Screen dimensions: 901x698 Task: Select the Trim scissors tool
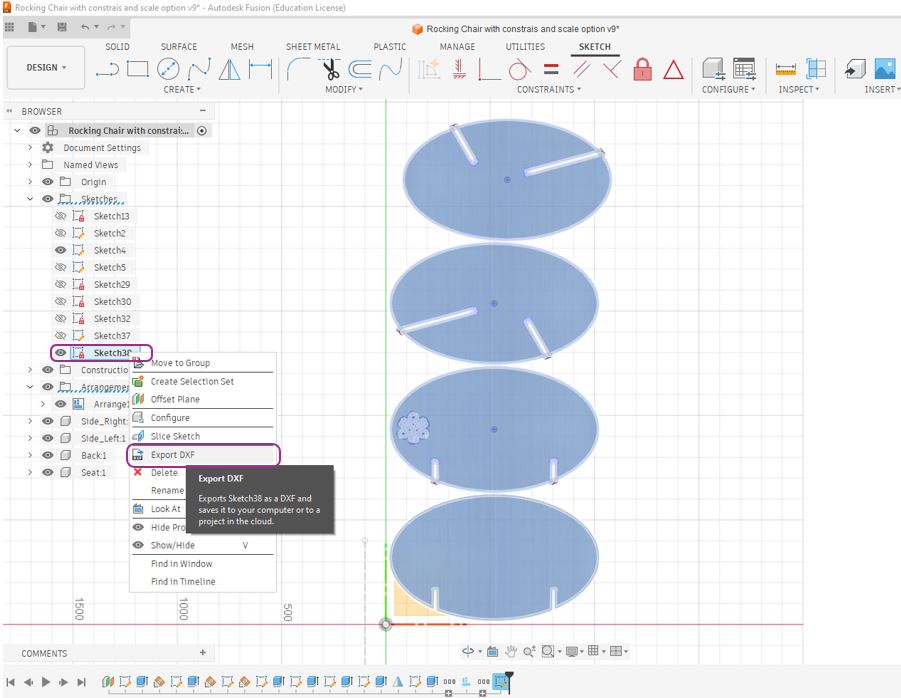click(330, 69)
